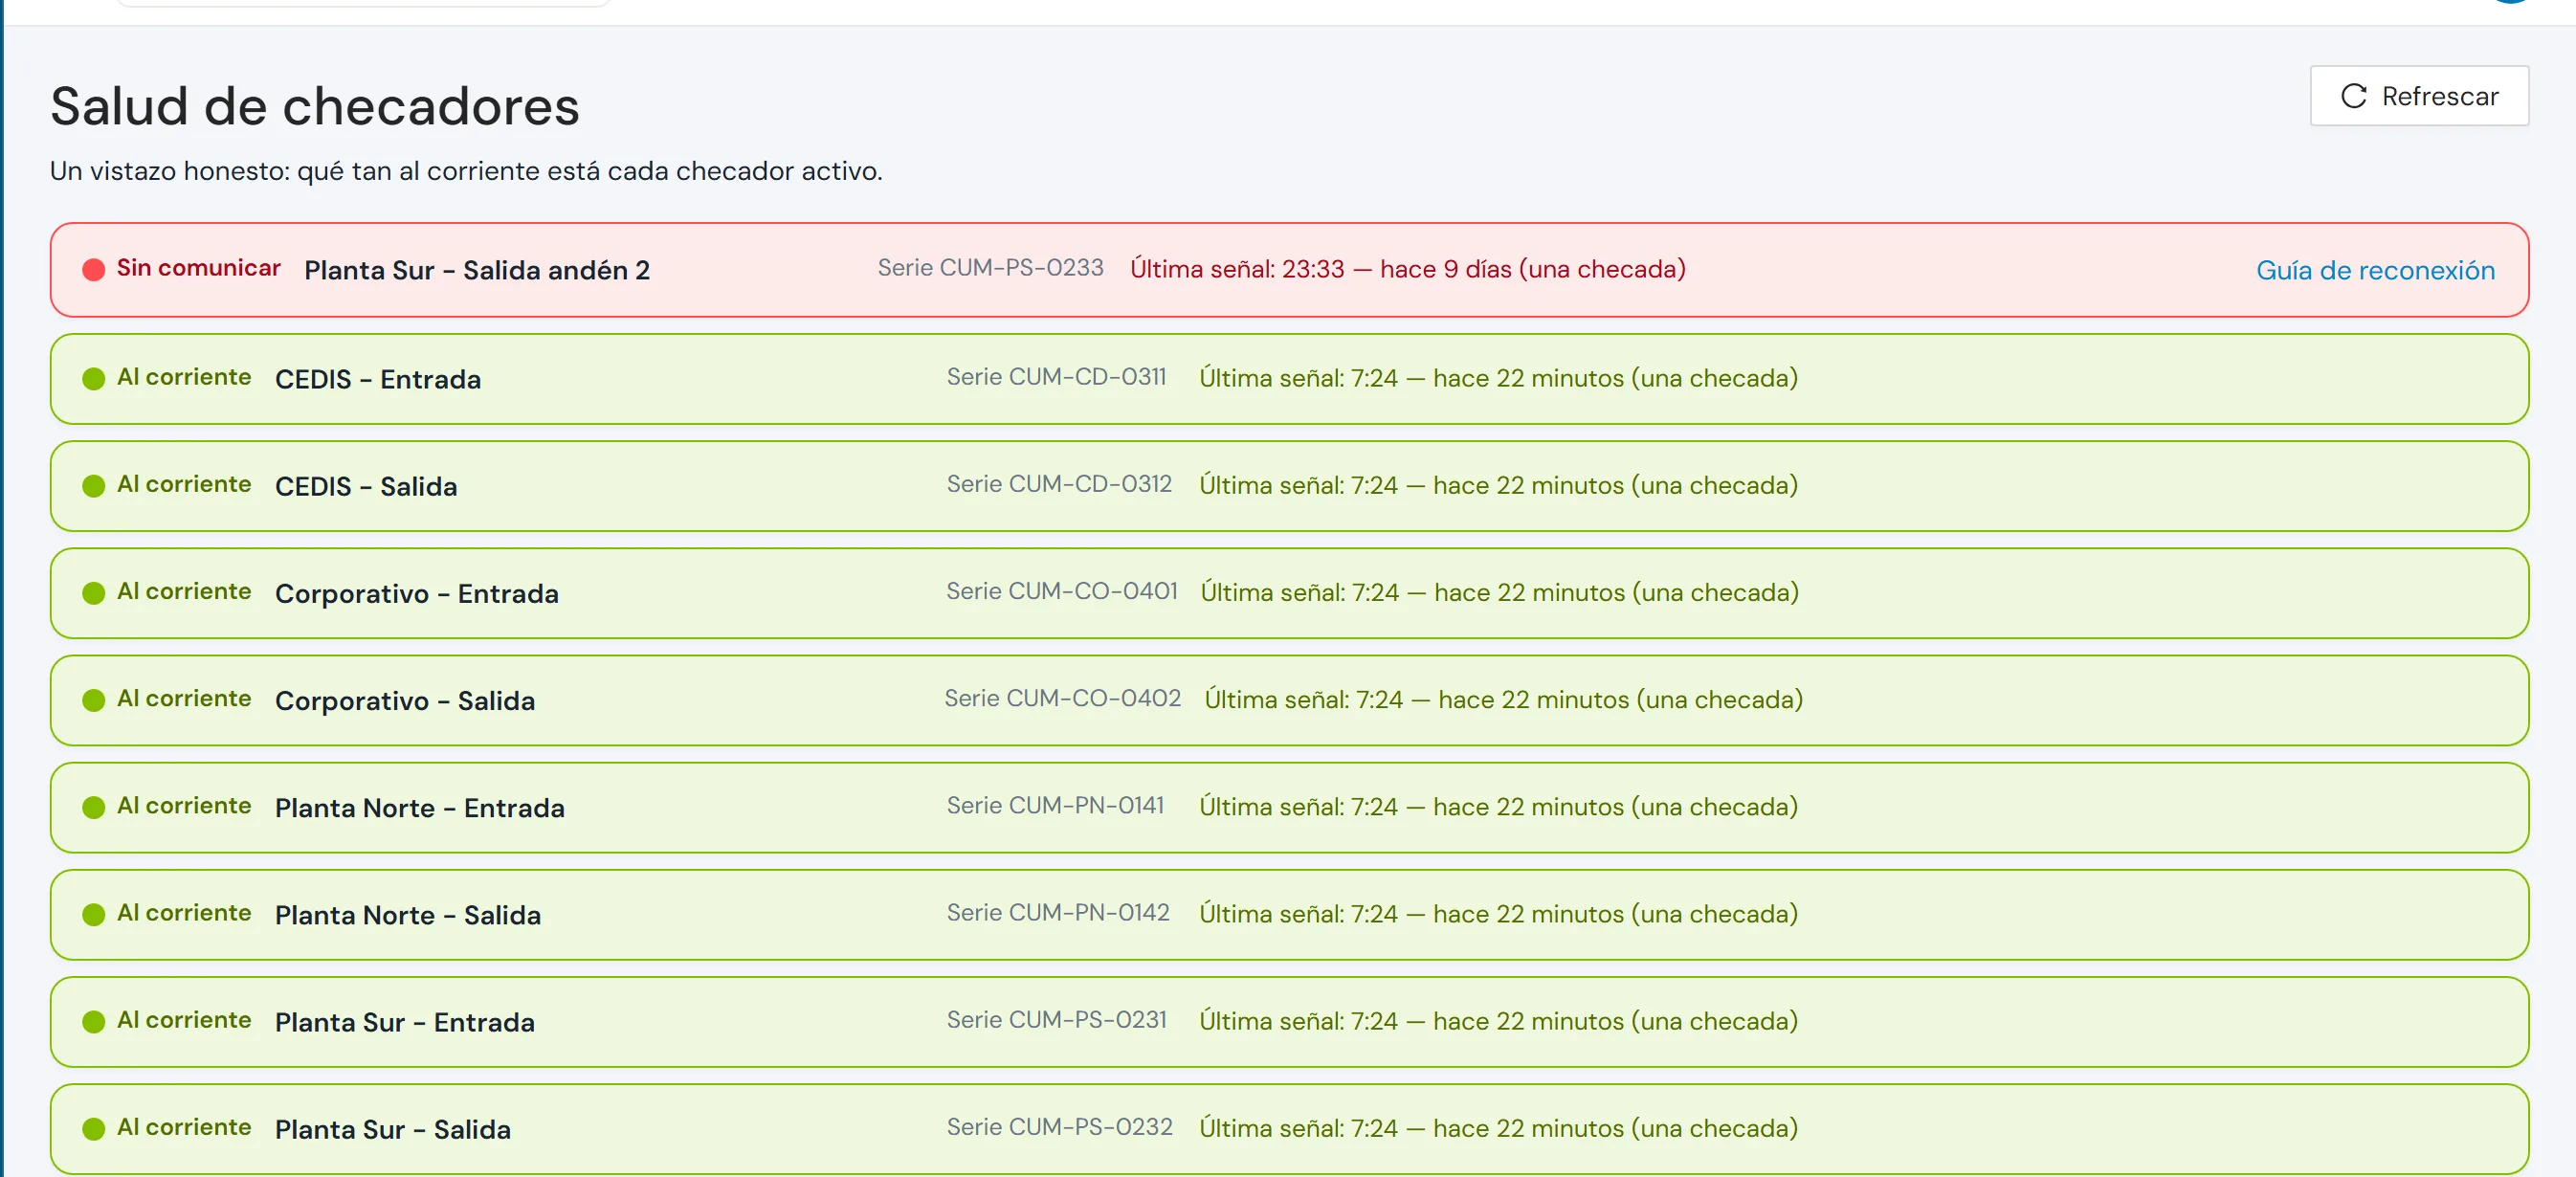Screen dimensions: 2576x1177
Task: Select the Corporativo – Entrada checker name
Action: pos(417,593)
